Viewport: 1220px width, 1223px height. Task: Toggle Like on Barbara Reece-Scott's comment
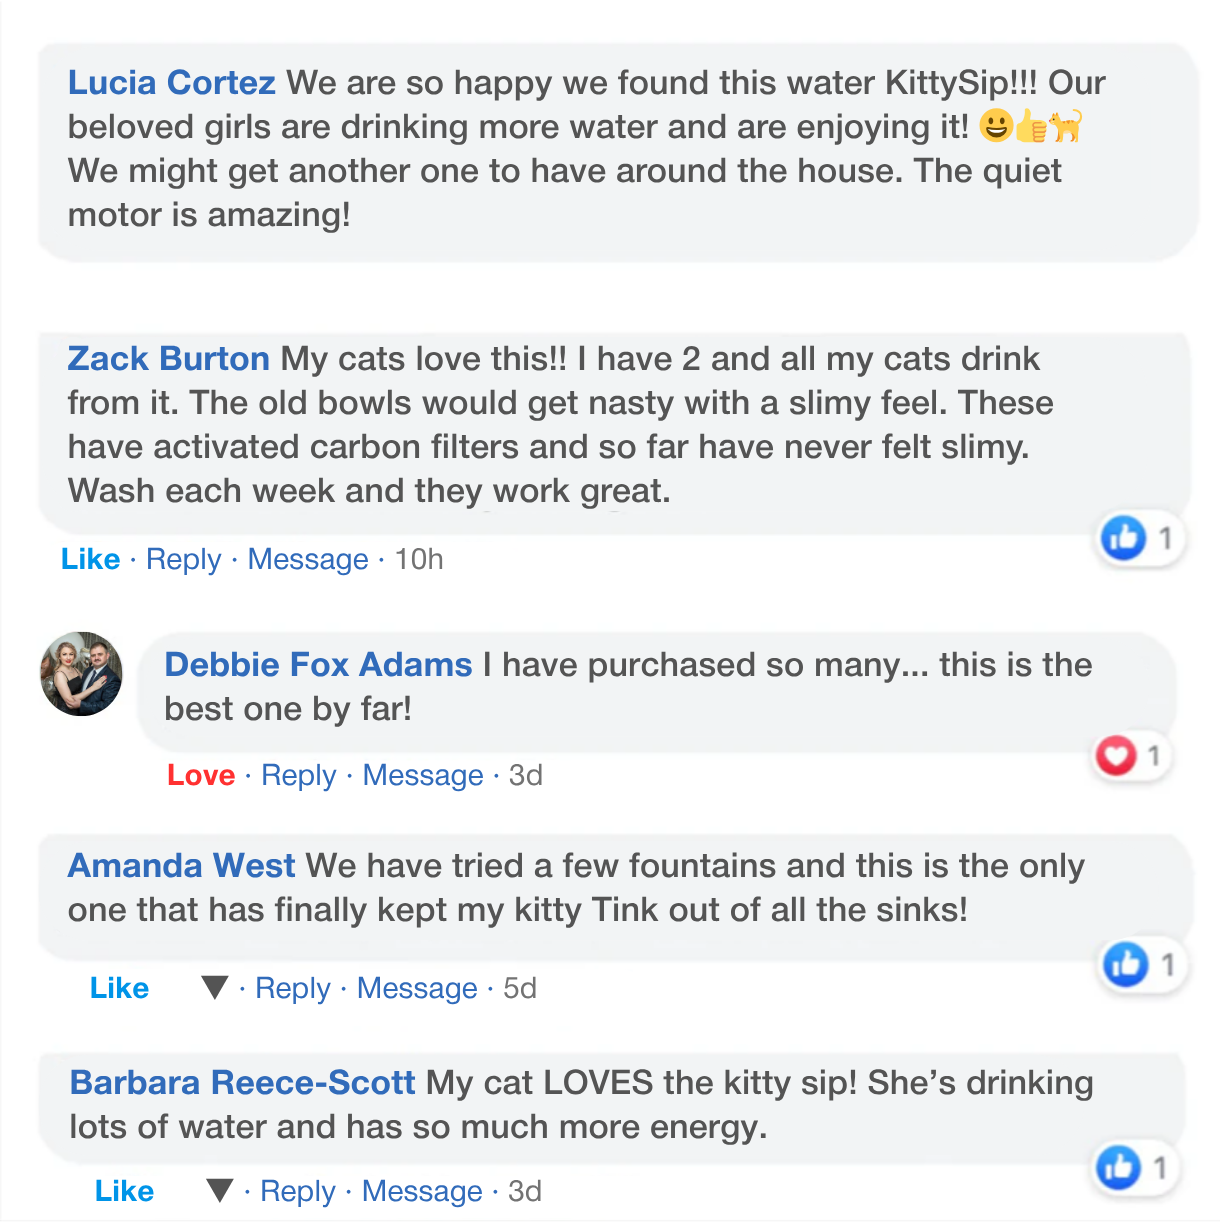(x=124, y=1191)
